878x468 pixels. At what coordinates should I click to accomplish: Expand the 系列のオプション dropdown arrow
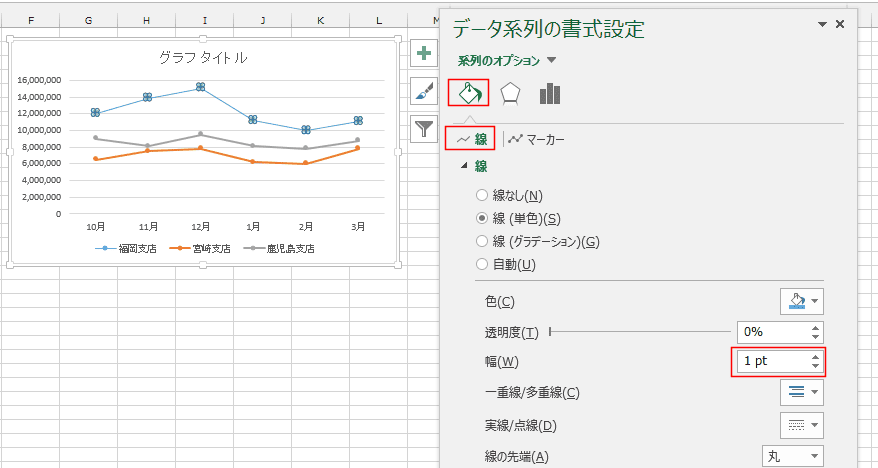point(551,60)
